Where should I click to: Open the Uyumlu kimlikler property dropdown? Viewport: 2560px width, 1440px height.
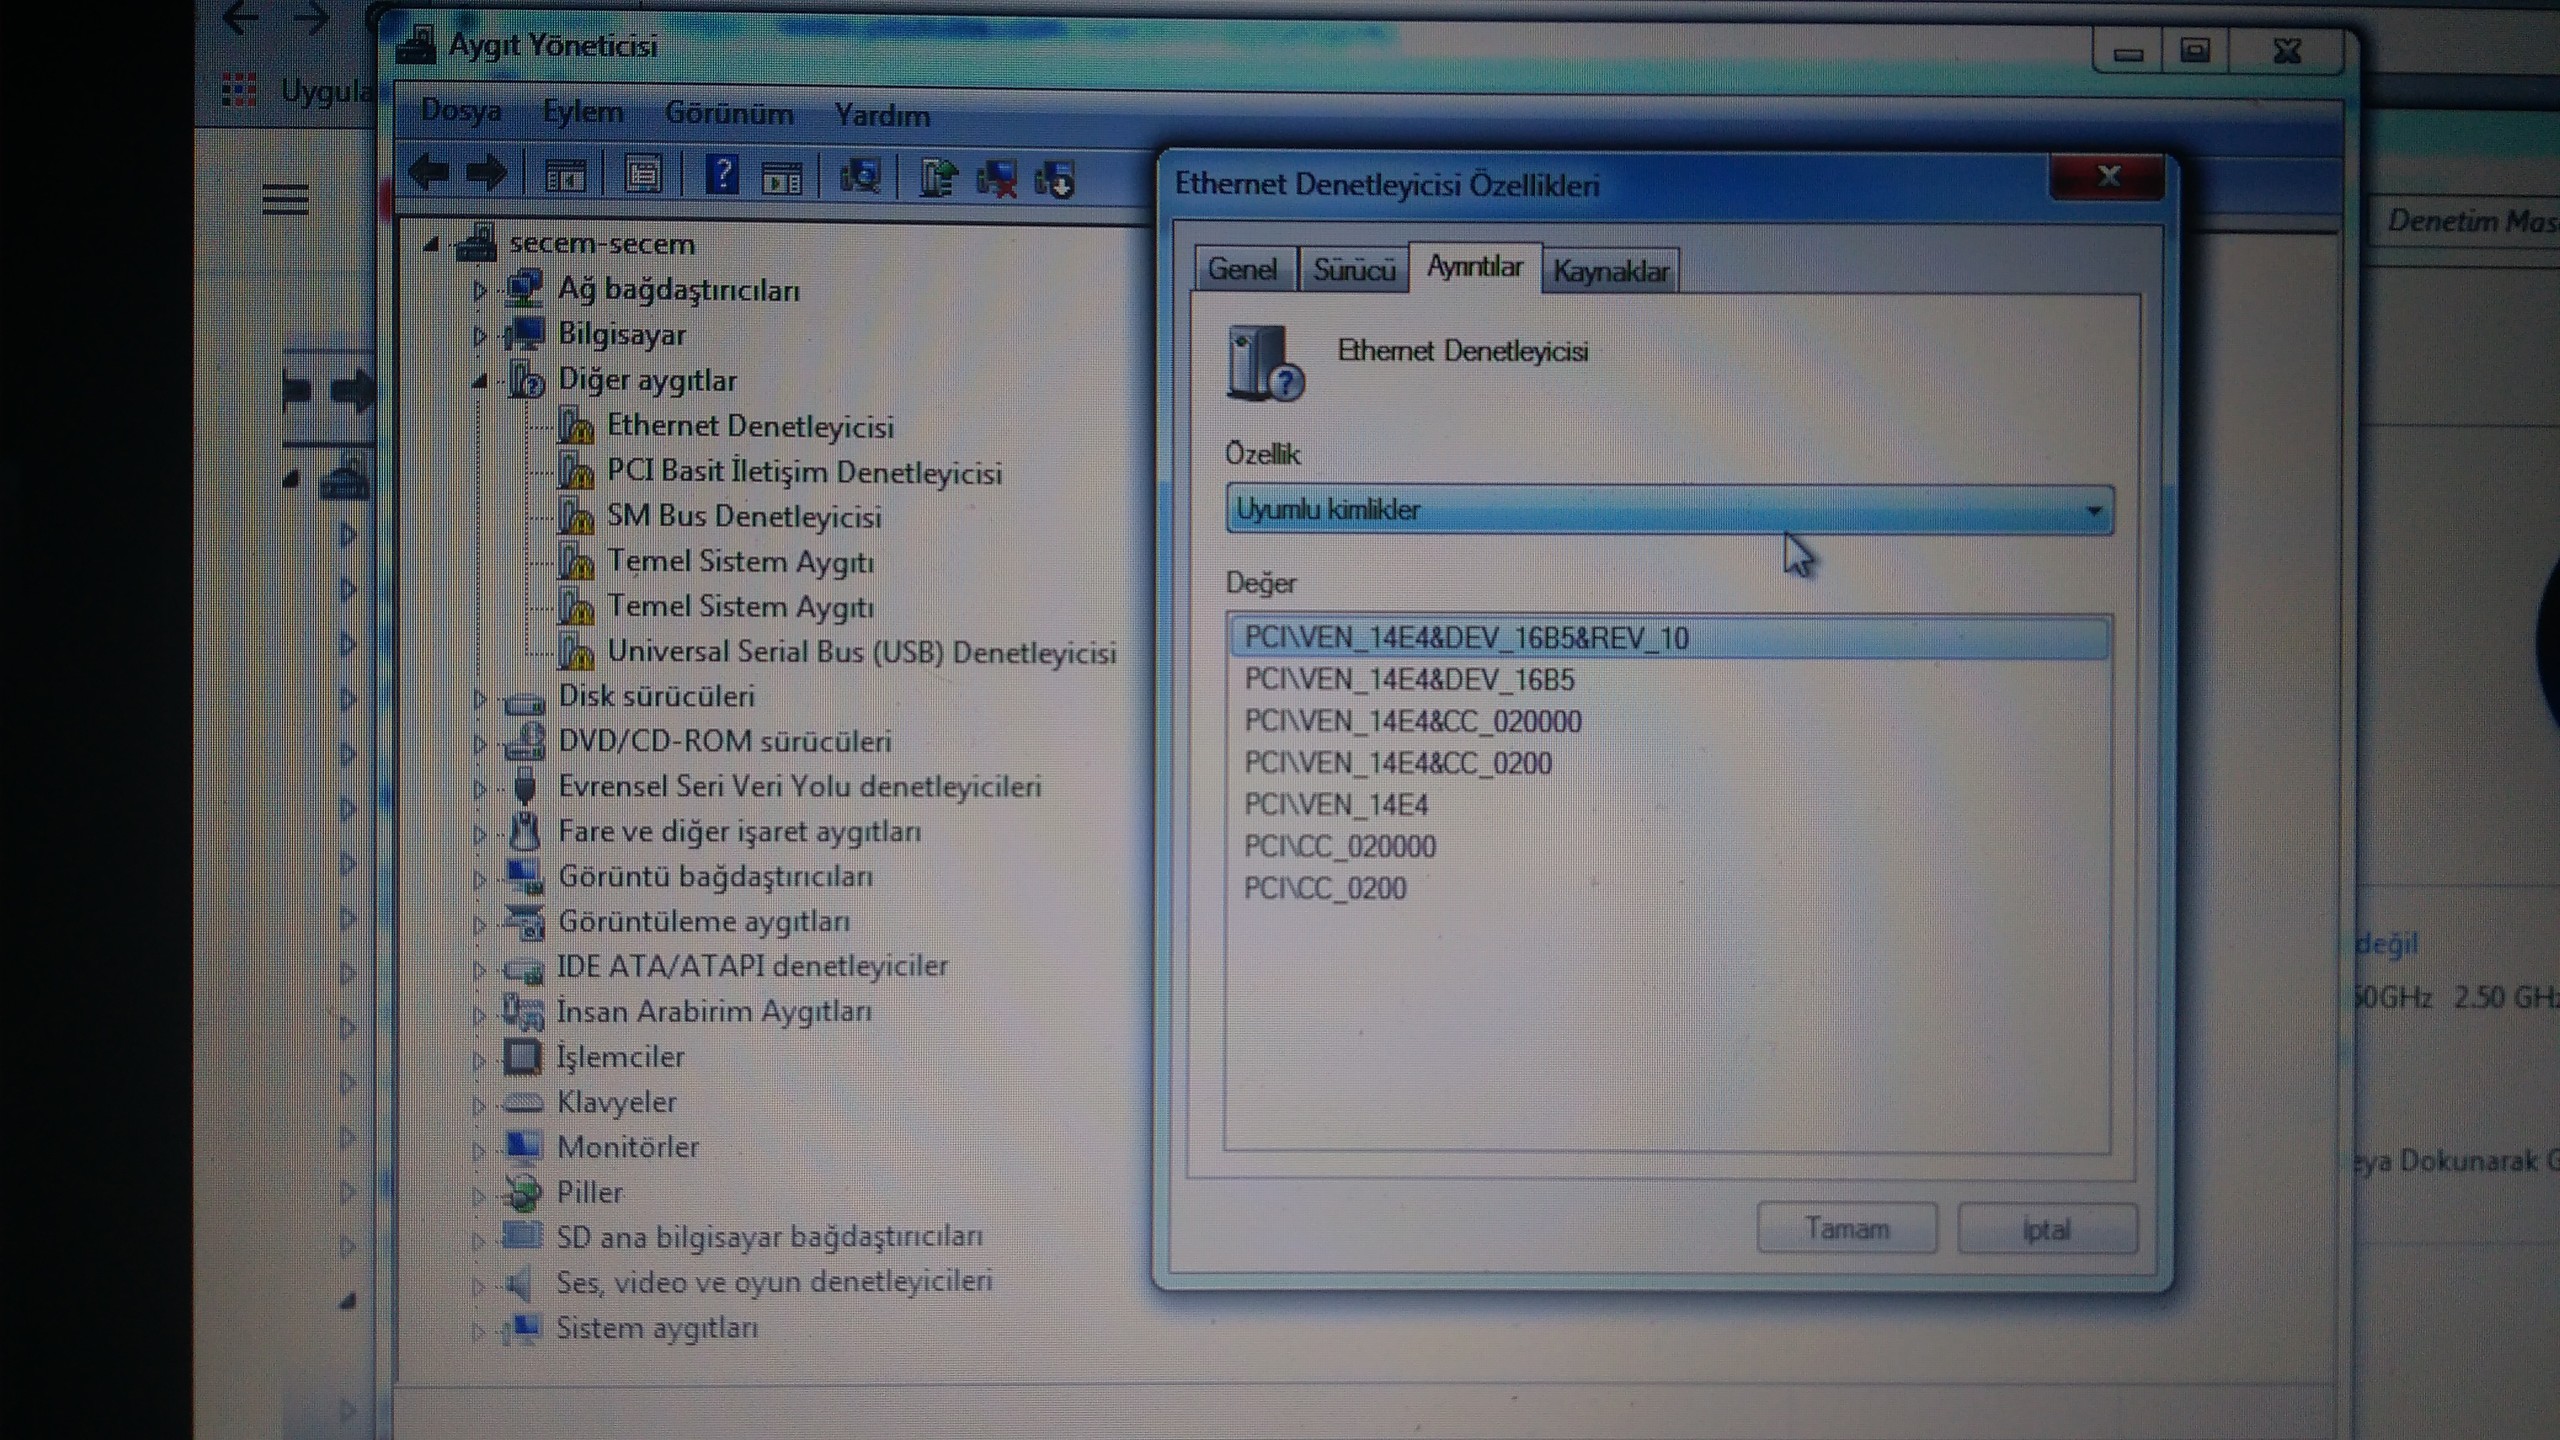[1668, 510]
